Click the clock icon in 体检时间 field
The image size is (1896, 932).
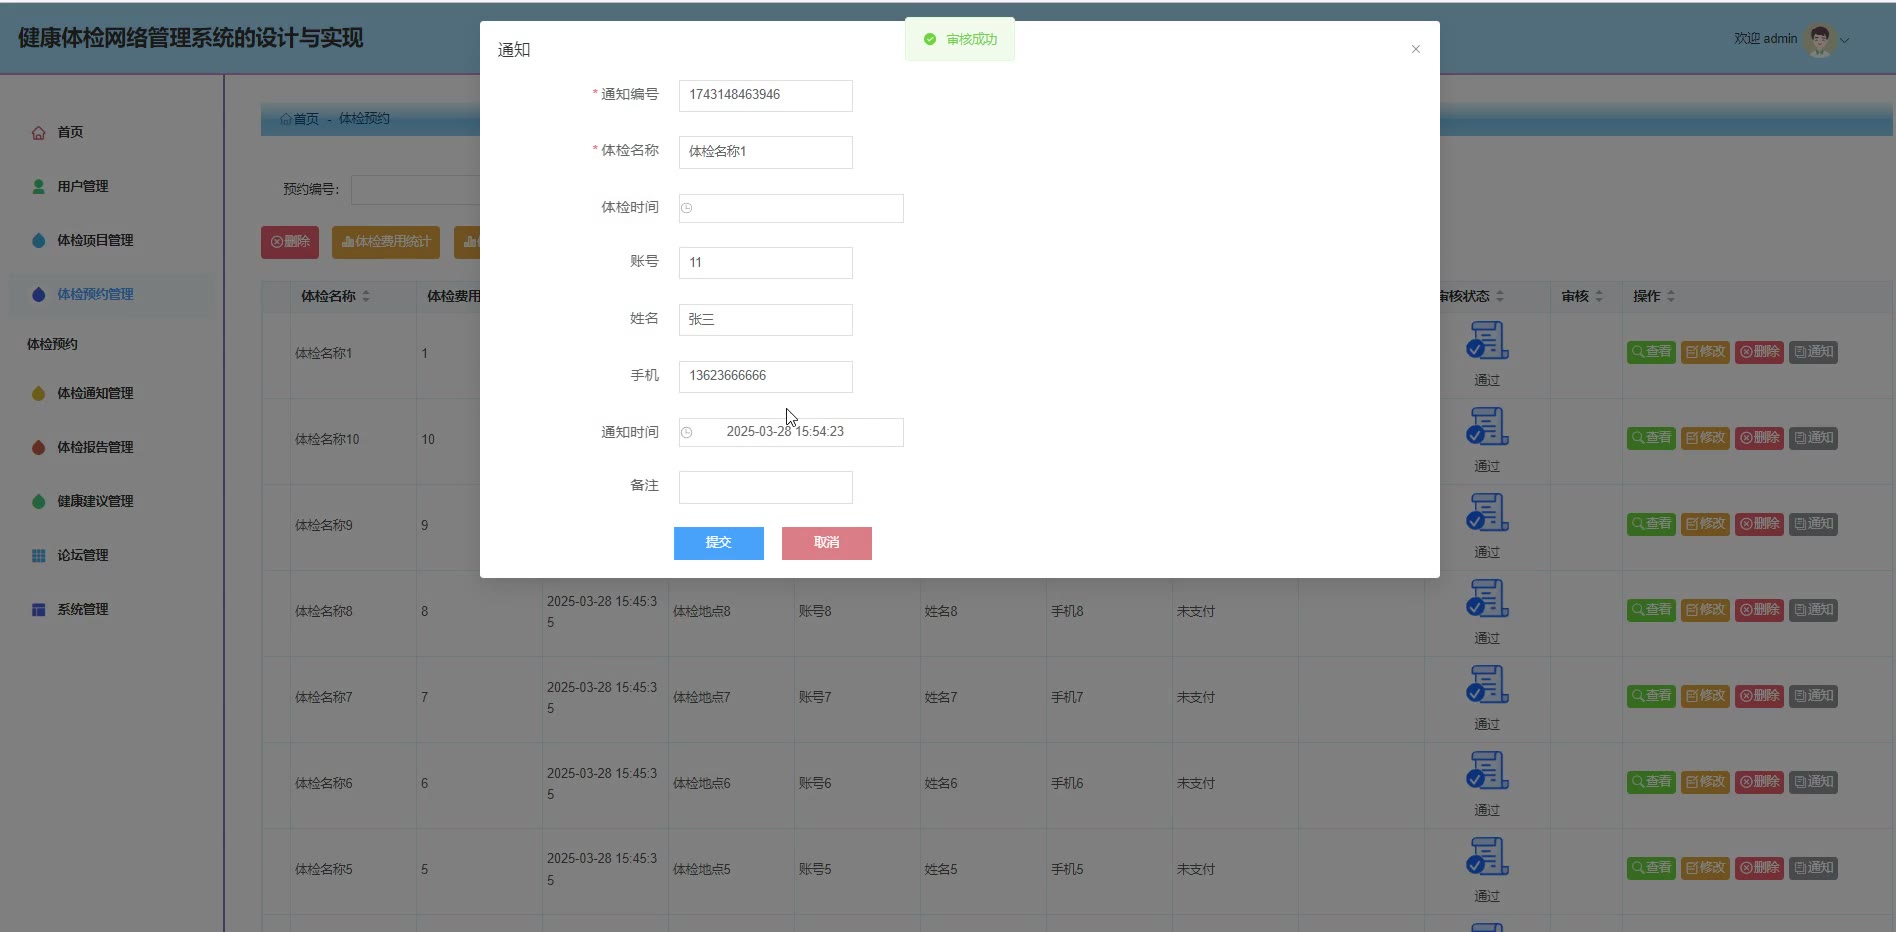[687, 208]
